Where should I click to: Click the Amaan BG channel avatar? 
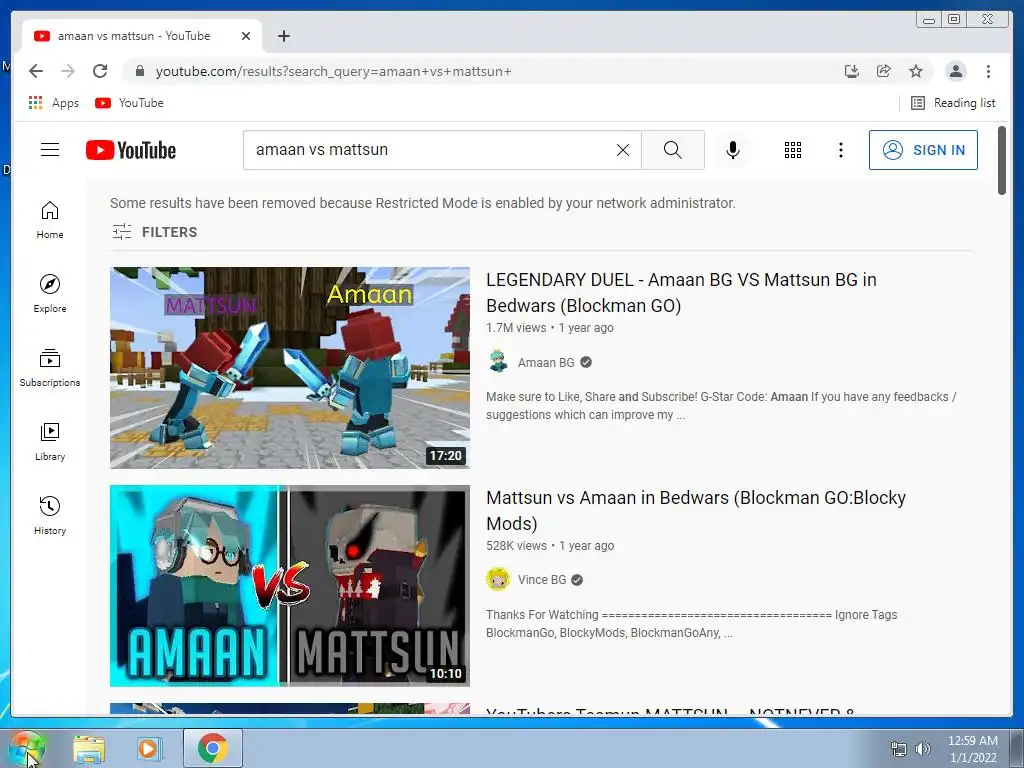pyautogui.click(x=498, y=362)
